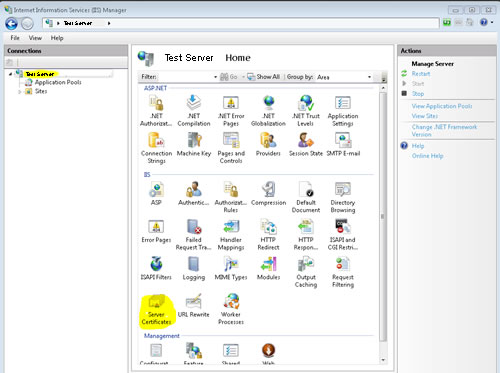Select Application Pools in Connections tree
This screenshot has width=500, height=373.
click(58, 82)
